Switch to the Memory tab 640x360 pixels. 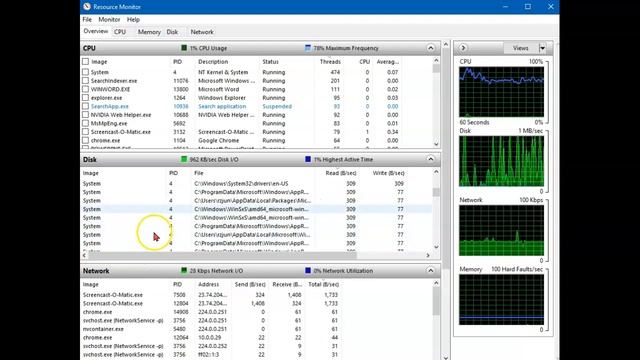tap(149, 32)
